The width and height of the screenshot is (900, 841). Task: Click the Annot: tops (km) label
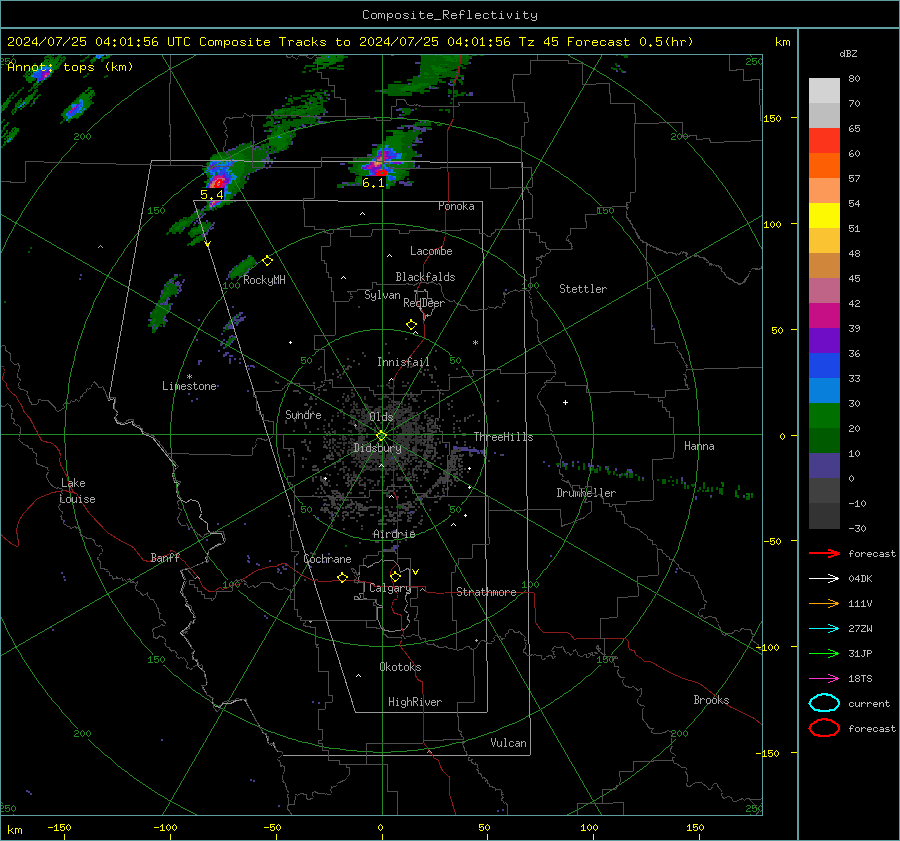70,67
